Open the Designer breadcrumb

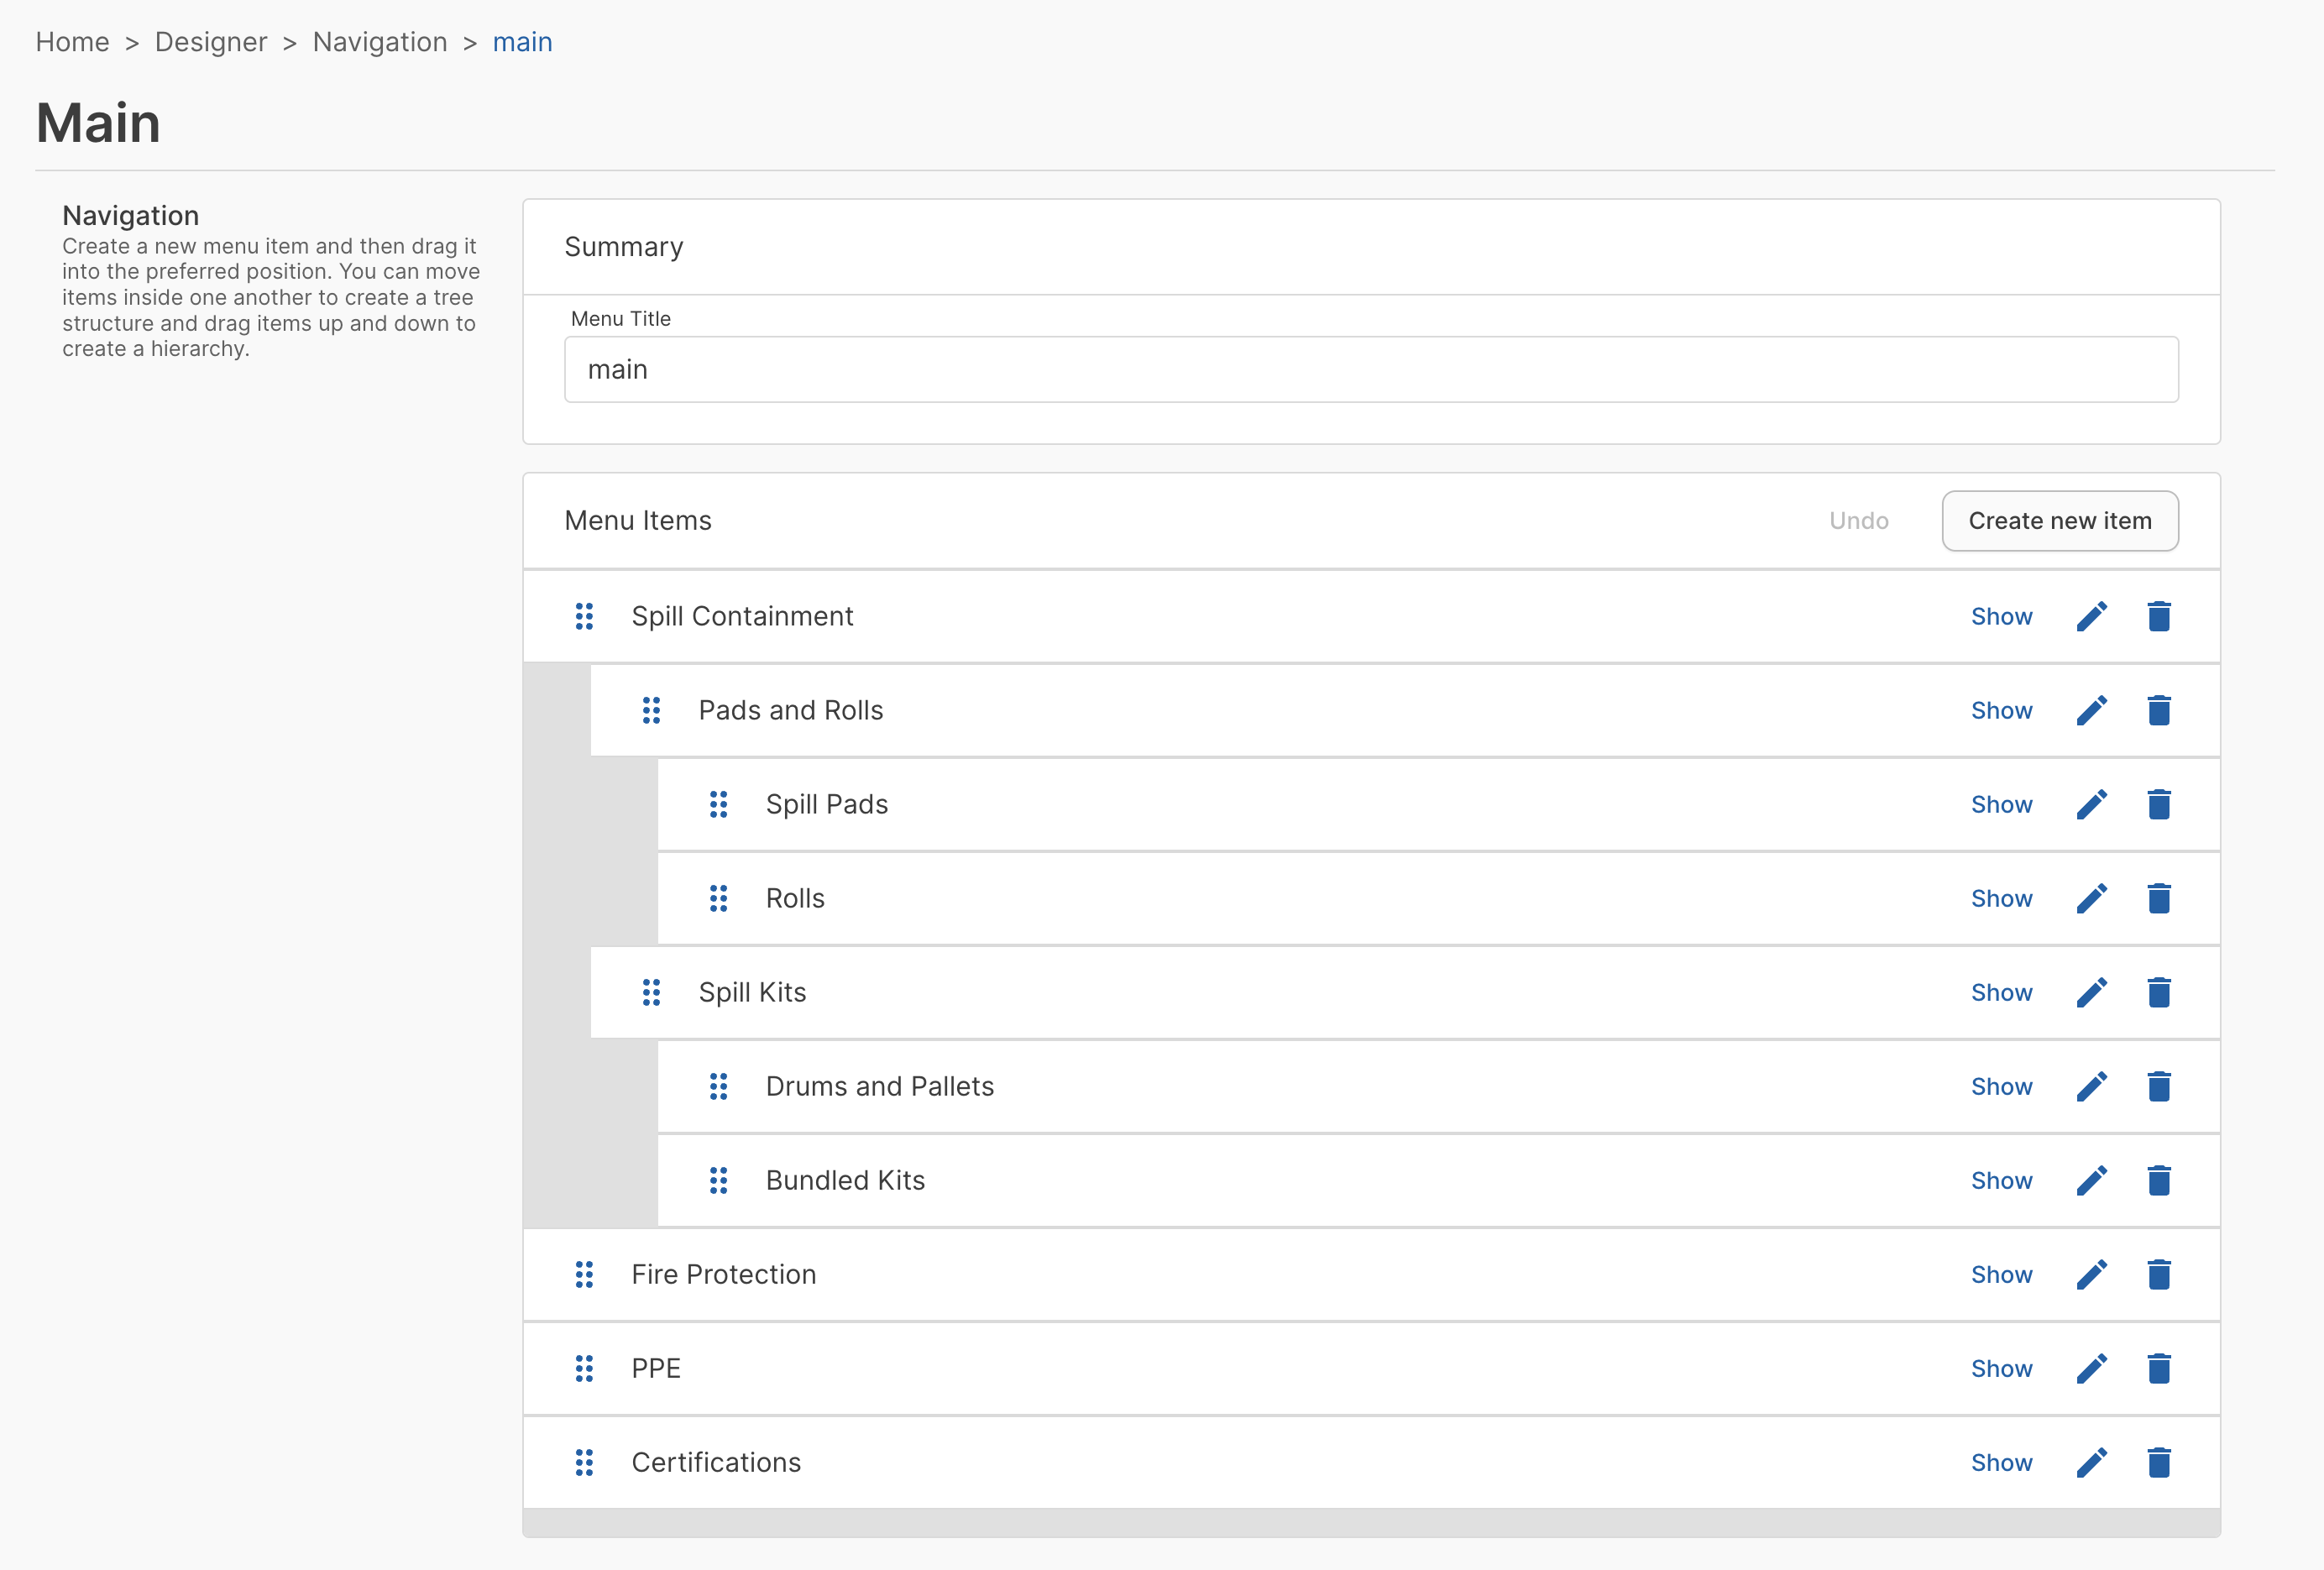(211, 42)
